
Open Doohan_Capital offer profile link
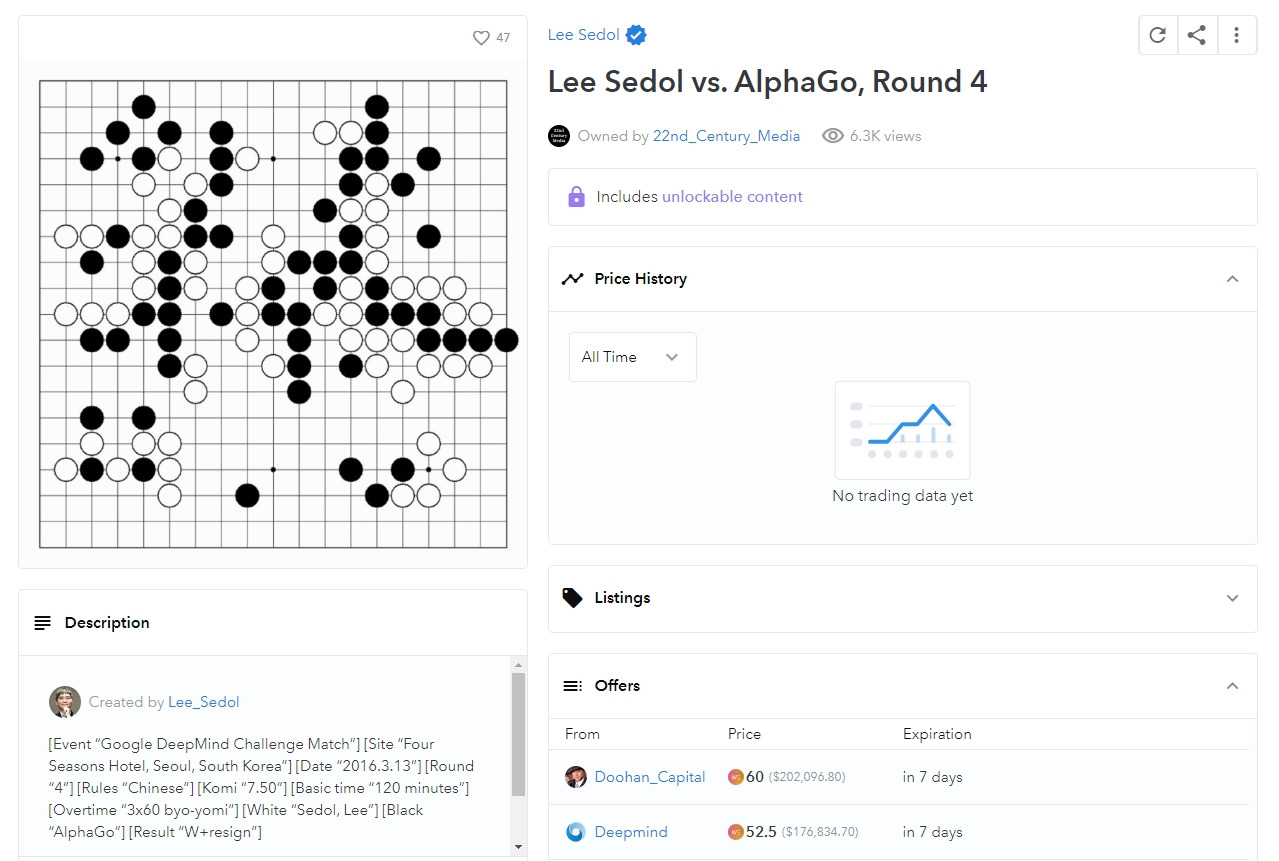(650, 777)
